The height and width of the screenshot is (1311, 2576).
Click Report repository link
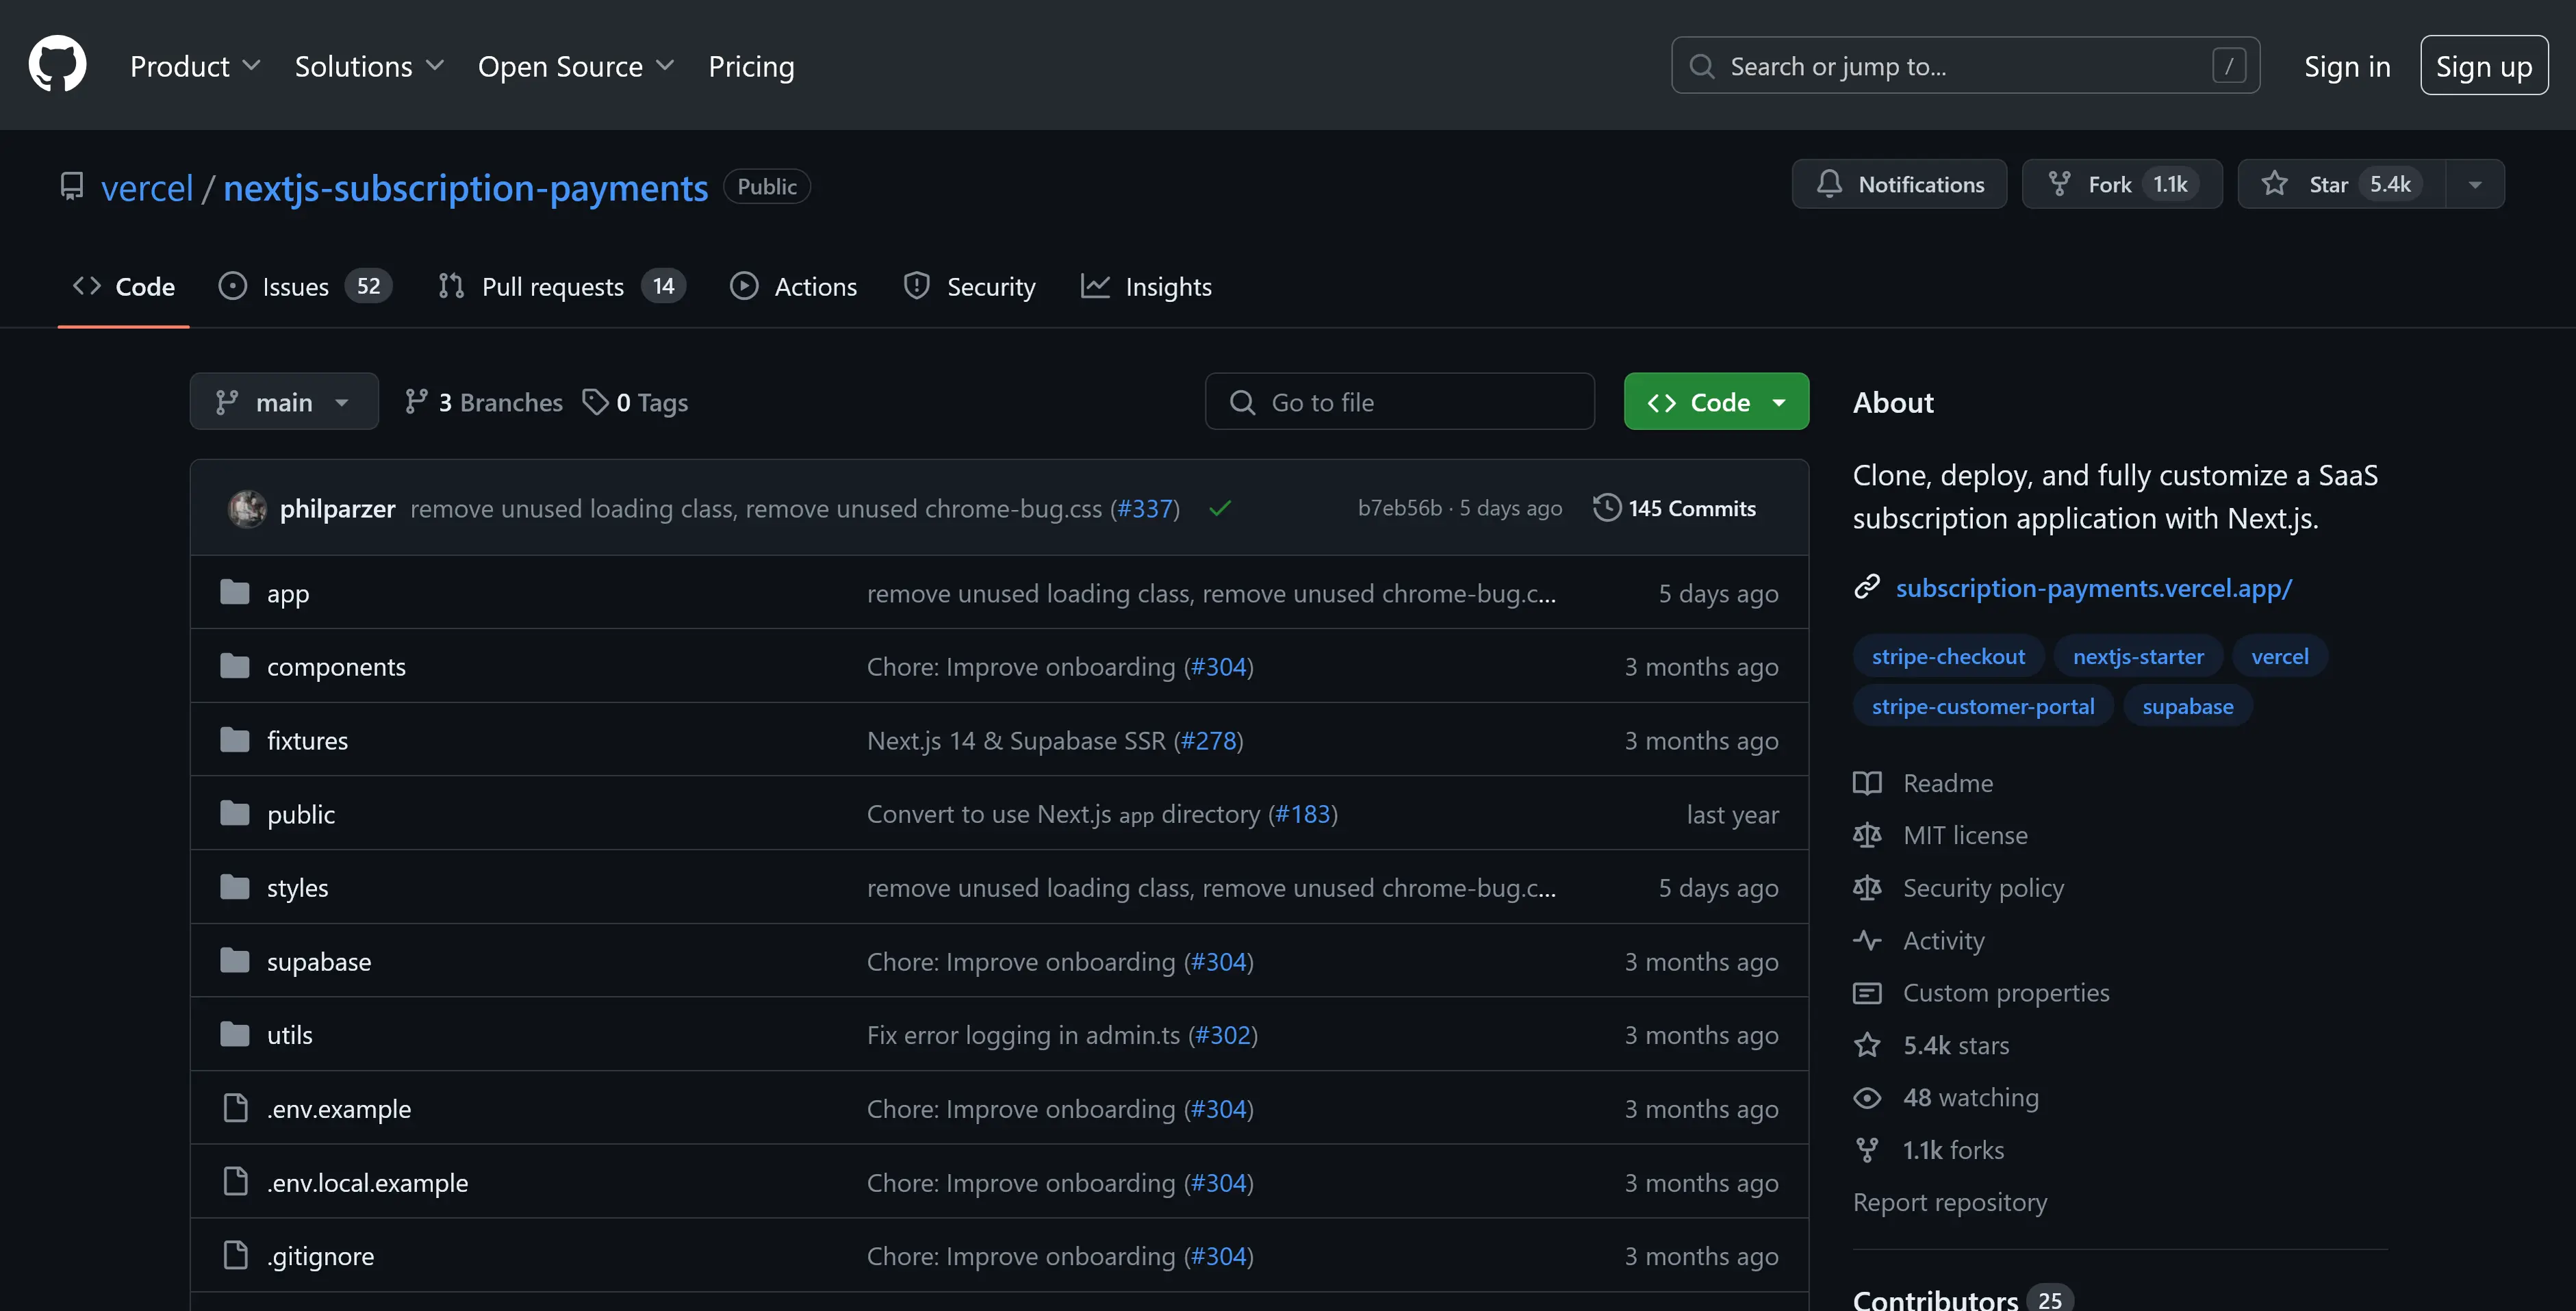1950,1202
